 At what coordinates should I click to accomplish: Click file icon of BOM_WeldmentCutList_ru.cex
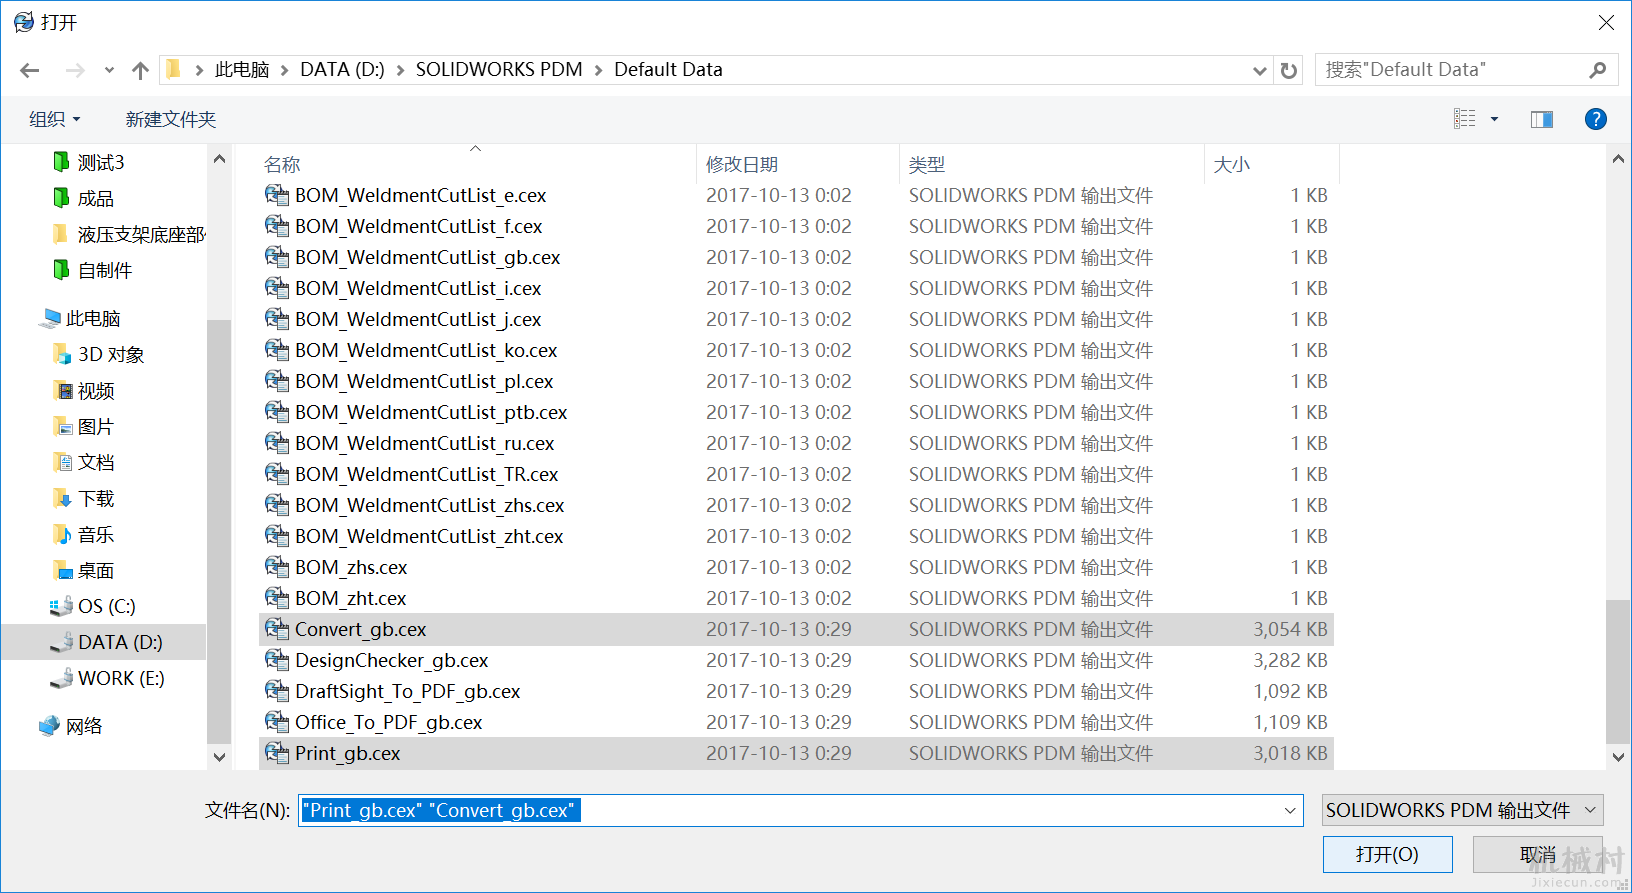click(x=277, y=443)
